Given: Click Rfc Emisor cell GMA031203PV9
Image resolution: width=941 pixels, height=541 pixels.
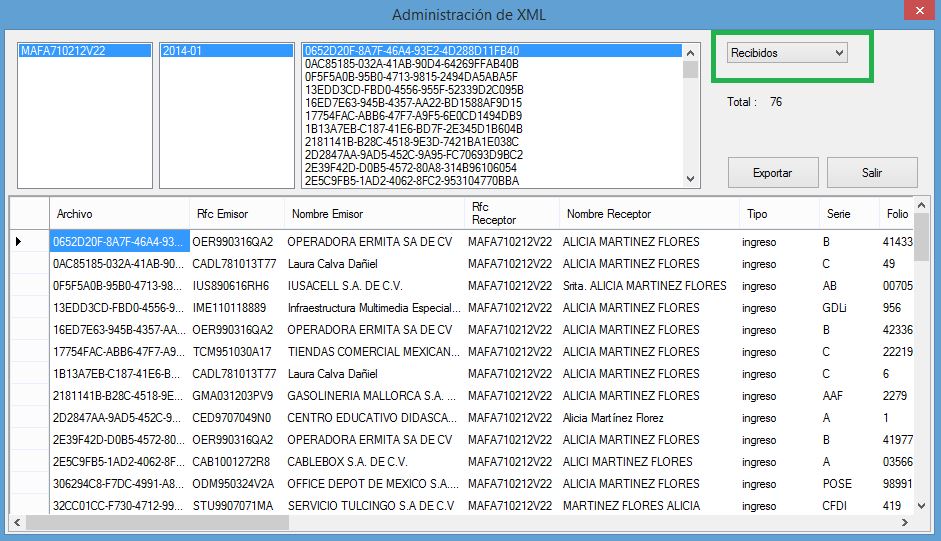Looking at the screenshot, I should click(x=237, y=396).
